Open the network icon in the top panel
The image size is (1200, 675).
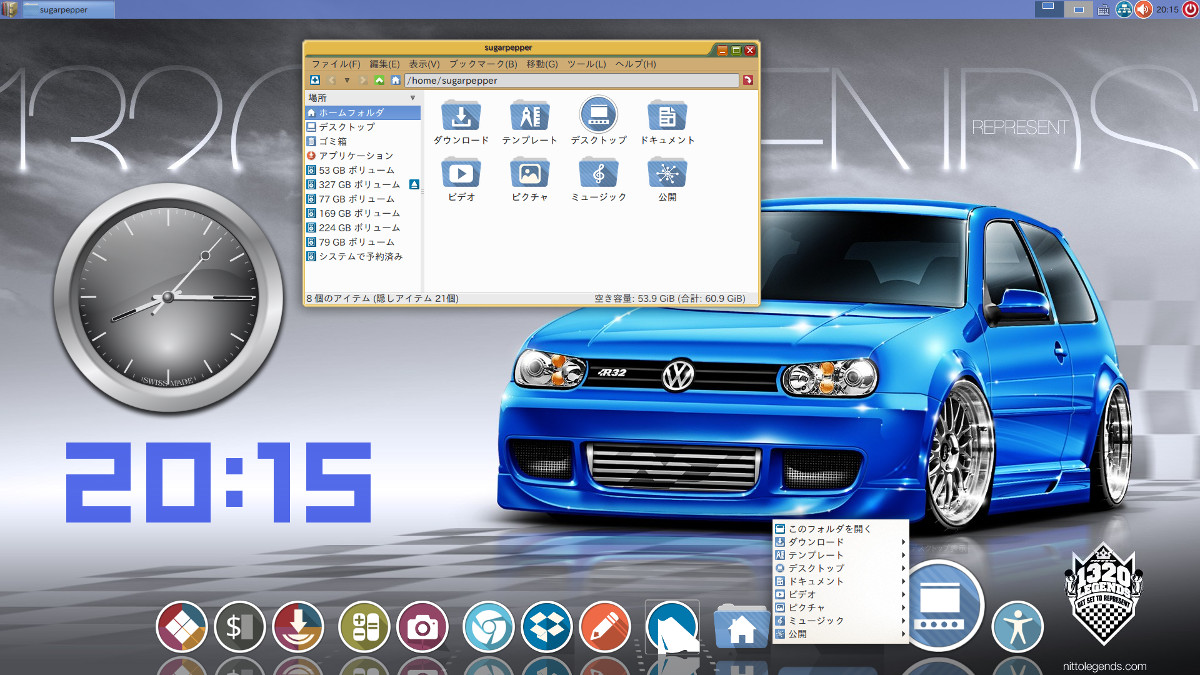click(1124, 9)
